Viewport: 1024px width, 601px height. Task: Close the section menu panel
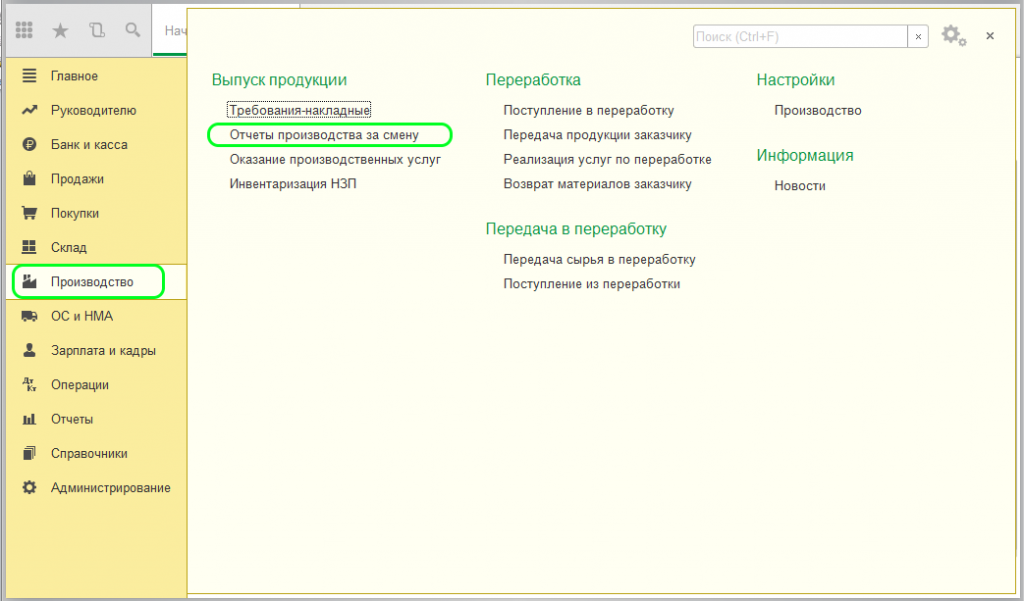click(990, 36)
